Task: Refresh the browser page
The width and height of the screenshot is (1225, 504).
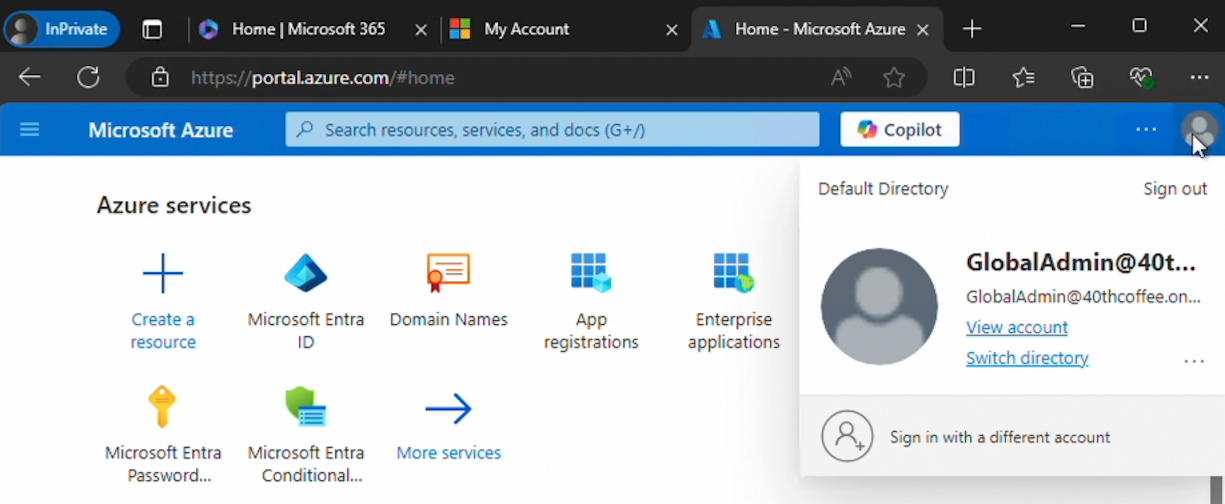Action: (x=89, y=77)
